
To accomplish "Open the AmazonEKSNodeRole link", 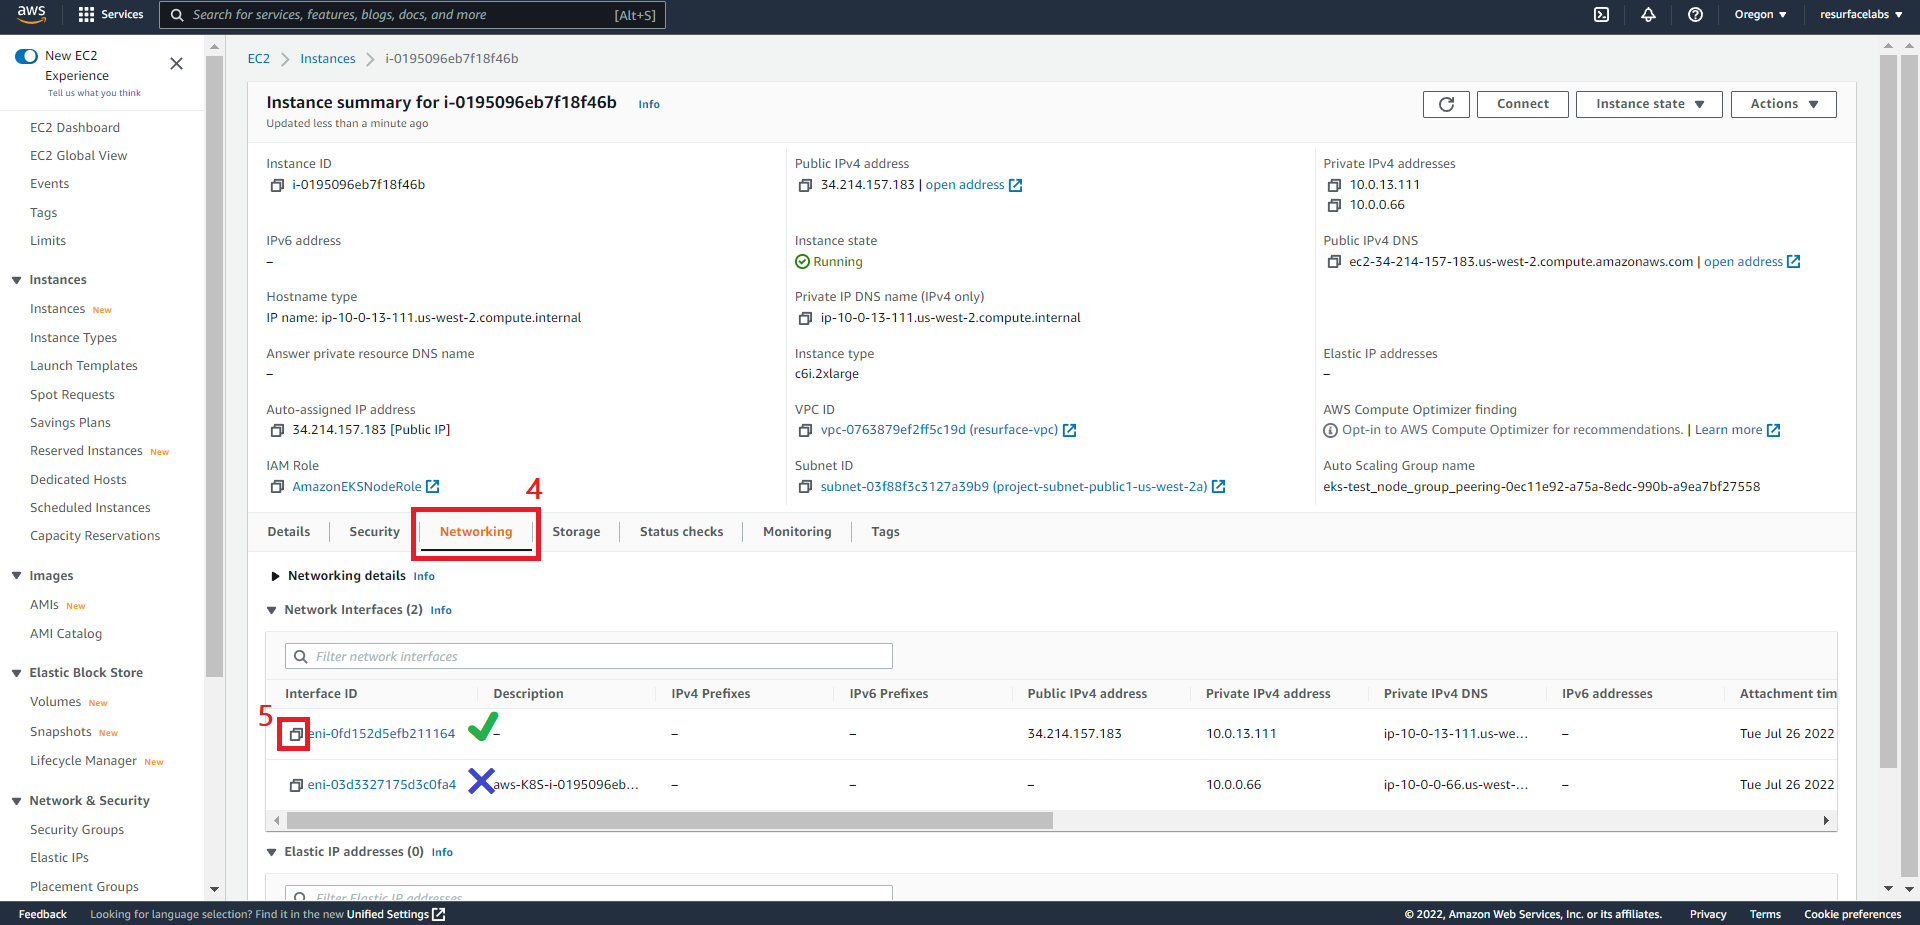I will click(x=357, y=487).
